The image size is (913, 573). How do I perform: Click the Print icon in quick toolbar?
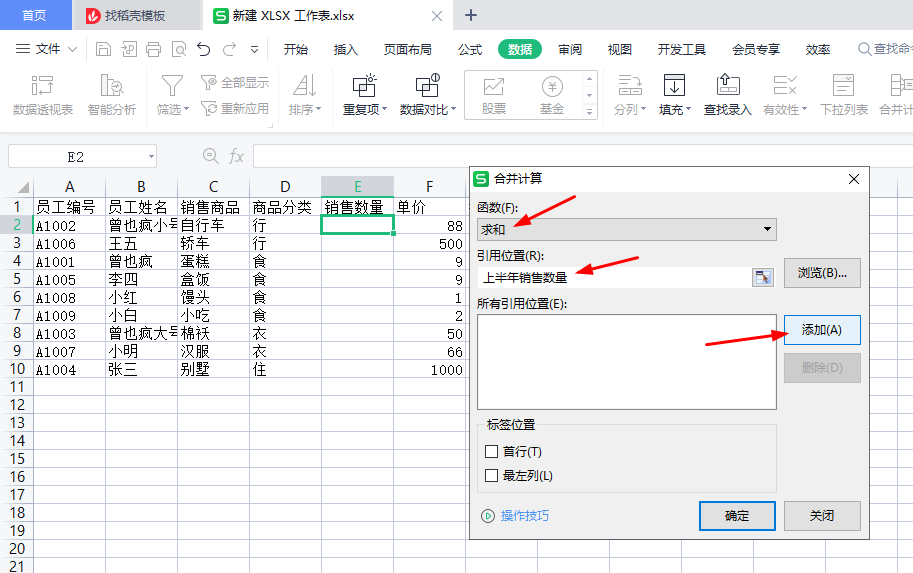154,49
